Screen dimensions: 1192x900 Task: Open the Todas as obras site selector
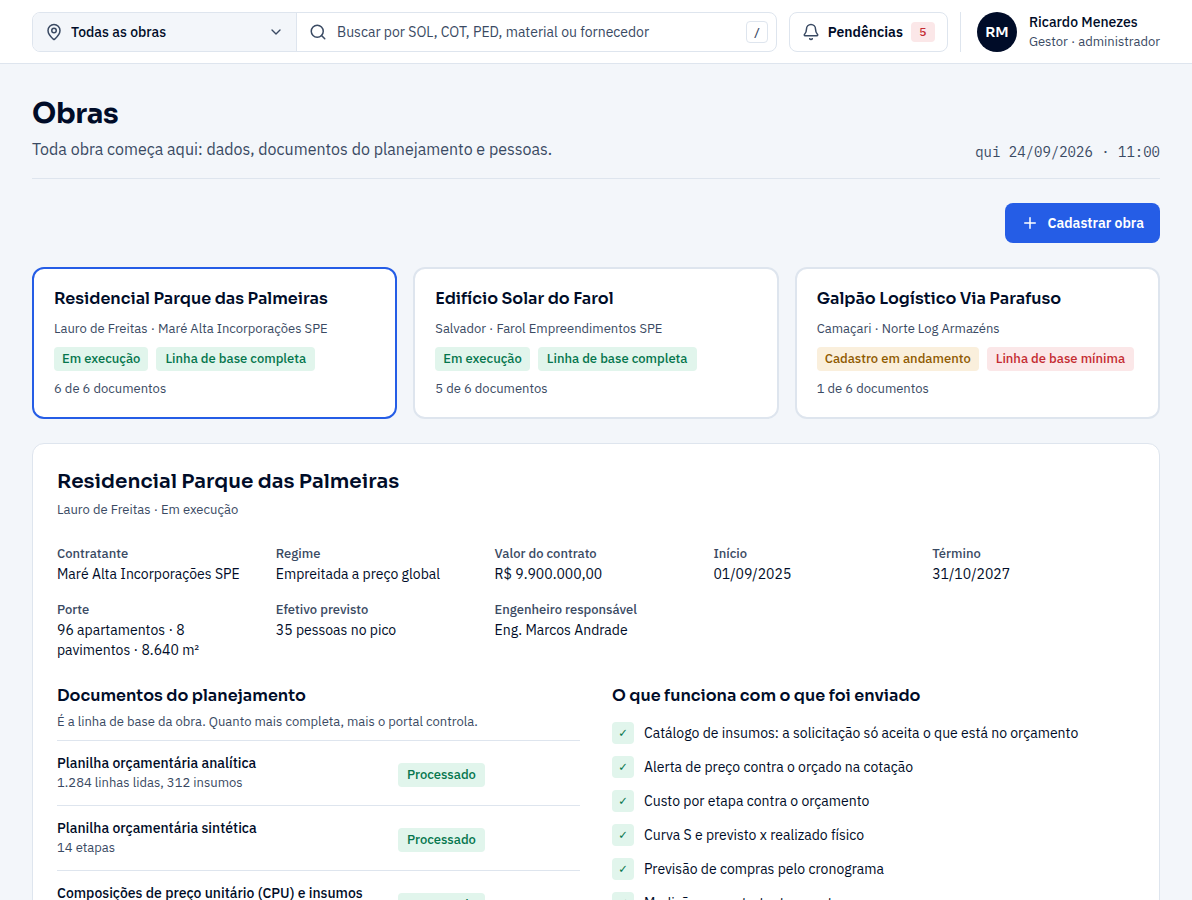coord(164,32)
